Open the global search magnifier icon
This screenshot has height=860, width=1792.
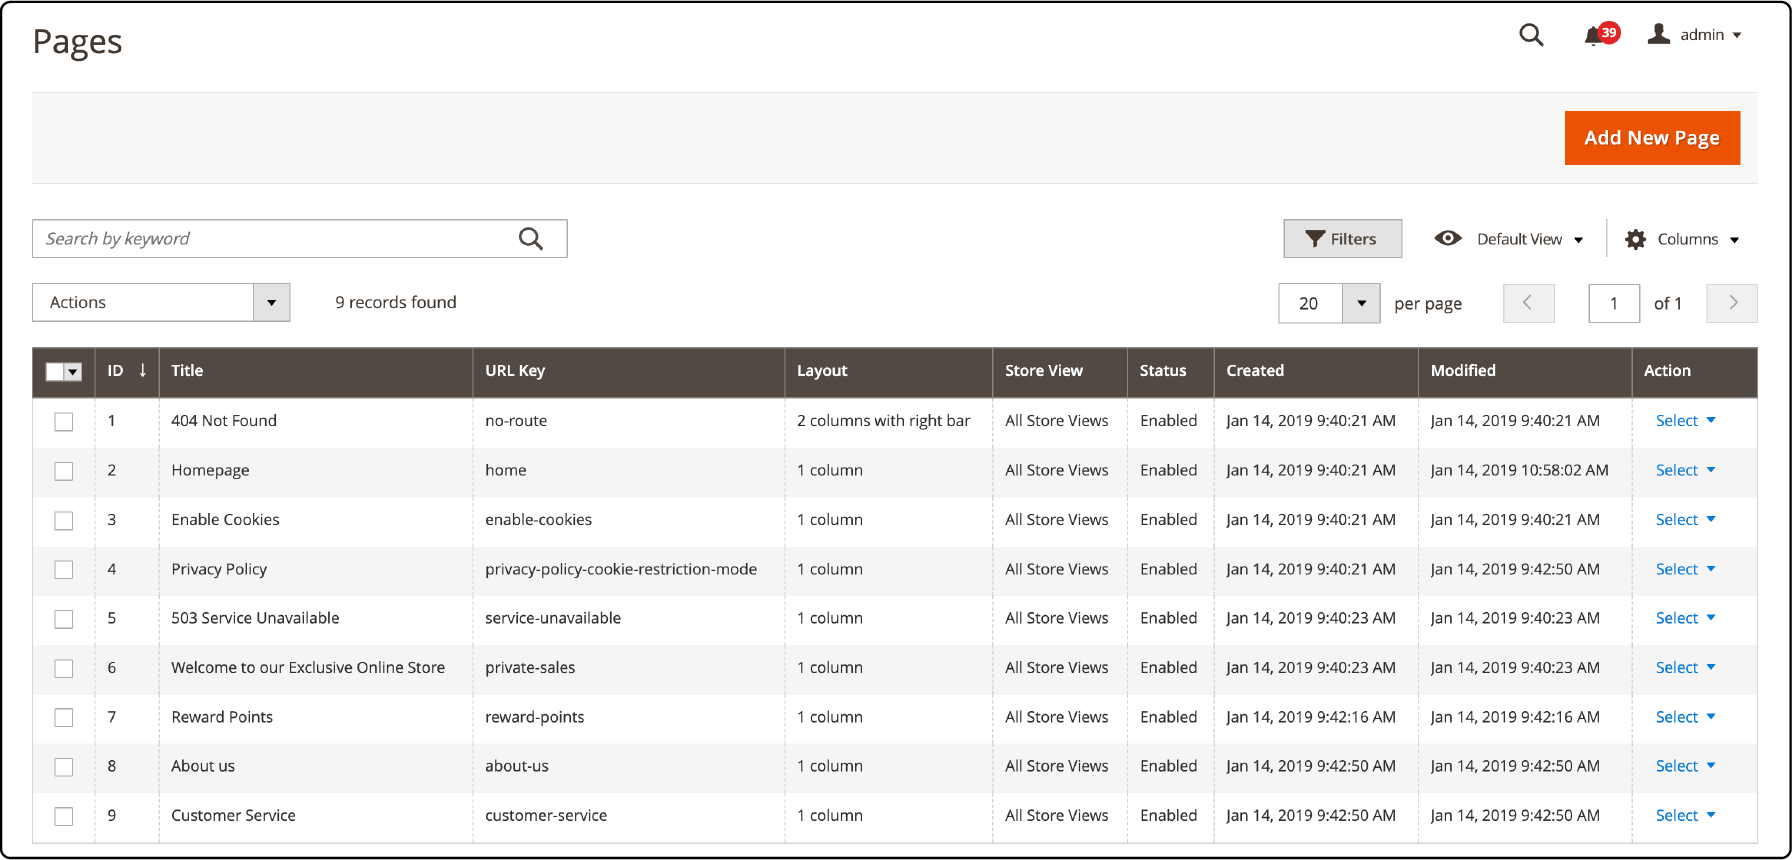point(1531,35)
